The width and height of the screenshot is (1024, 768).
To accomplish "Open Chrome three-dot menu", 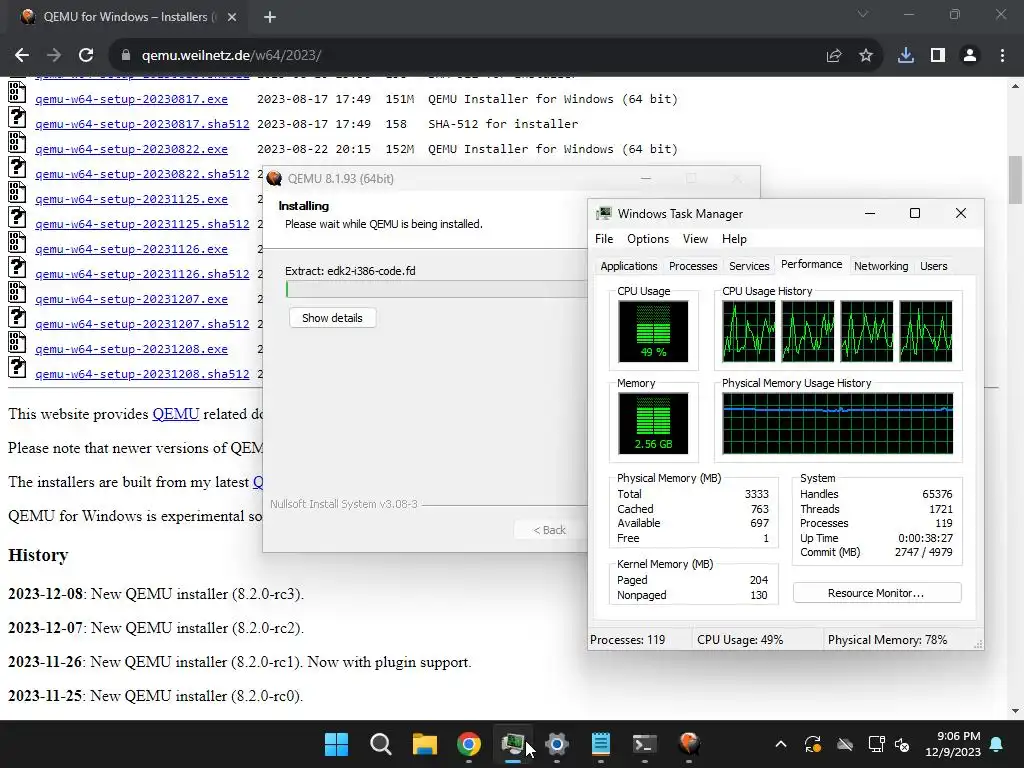I will [1002, 56].
